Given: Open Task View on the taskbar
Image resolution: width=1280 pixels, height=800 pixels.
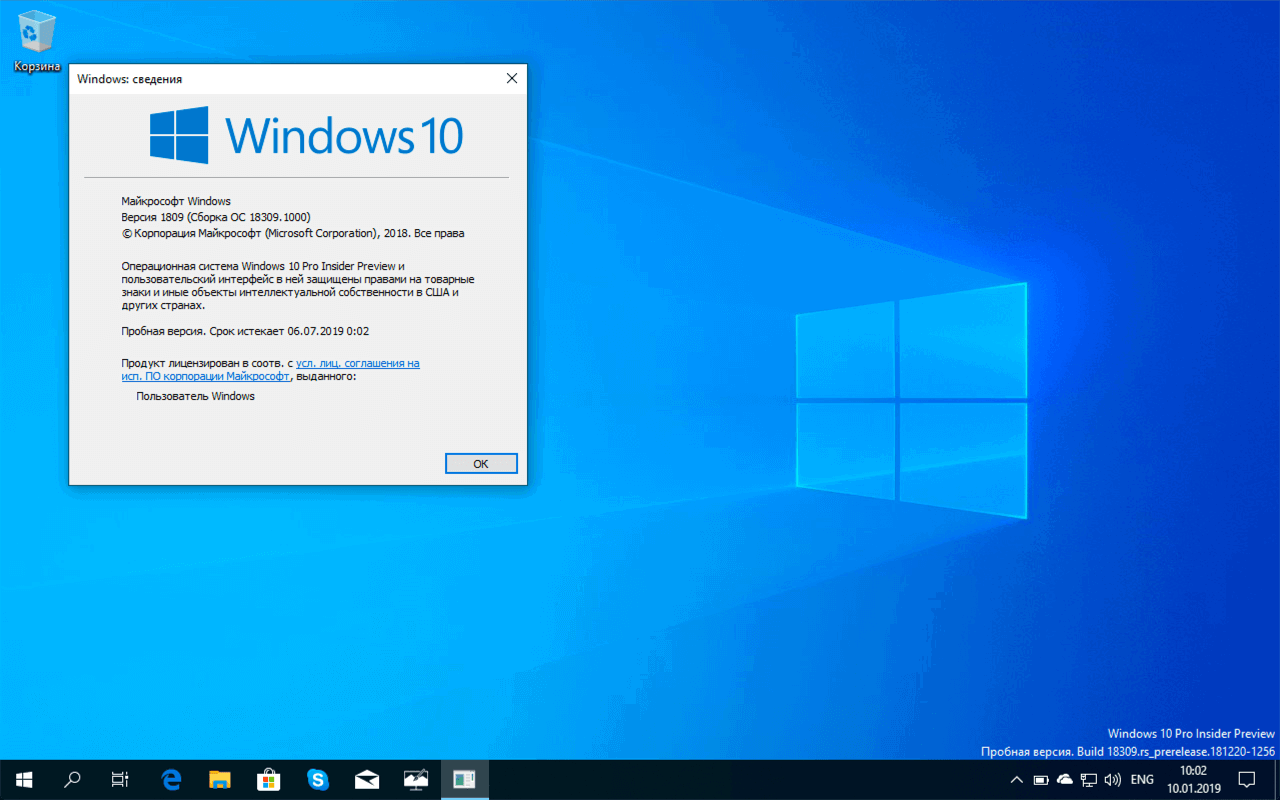Looking at the screenshot, I should (119, 779).
